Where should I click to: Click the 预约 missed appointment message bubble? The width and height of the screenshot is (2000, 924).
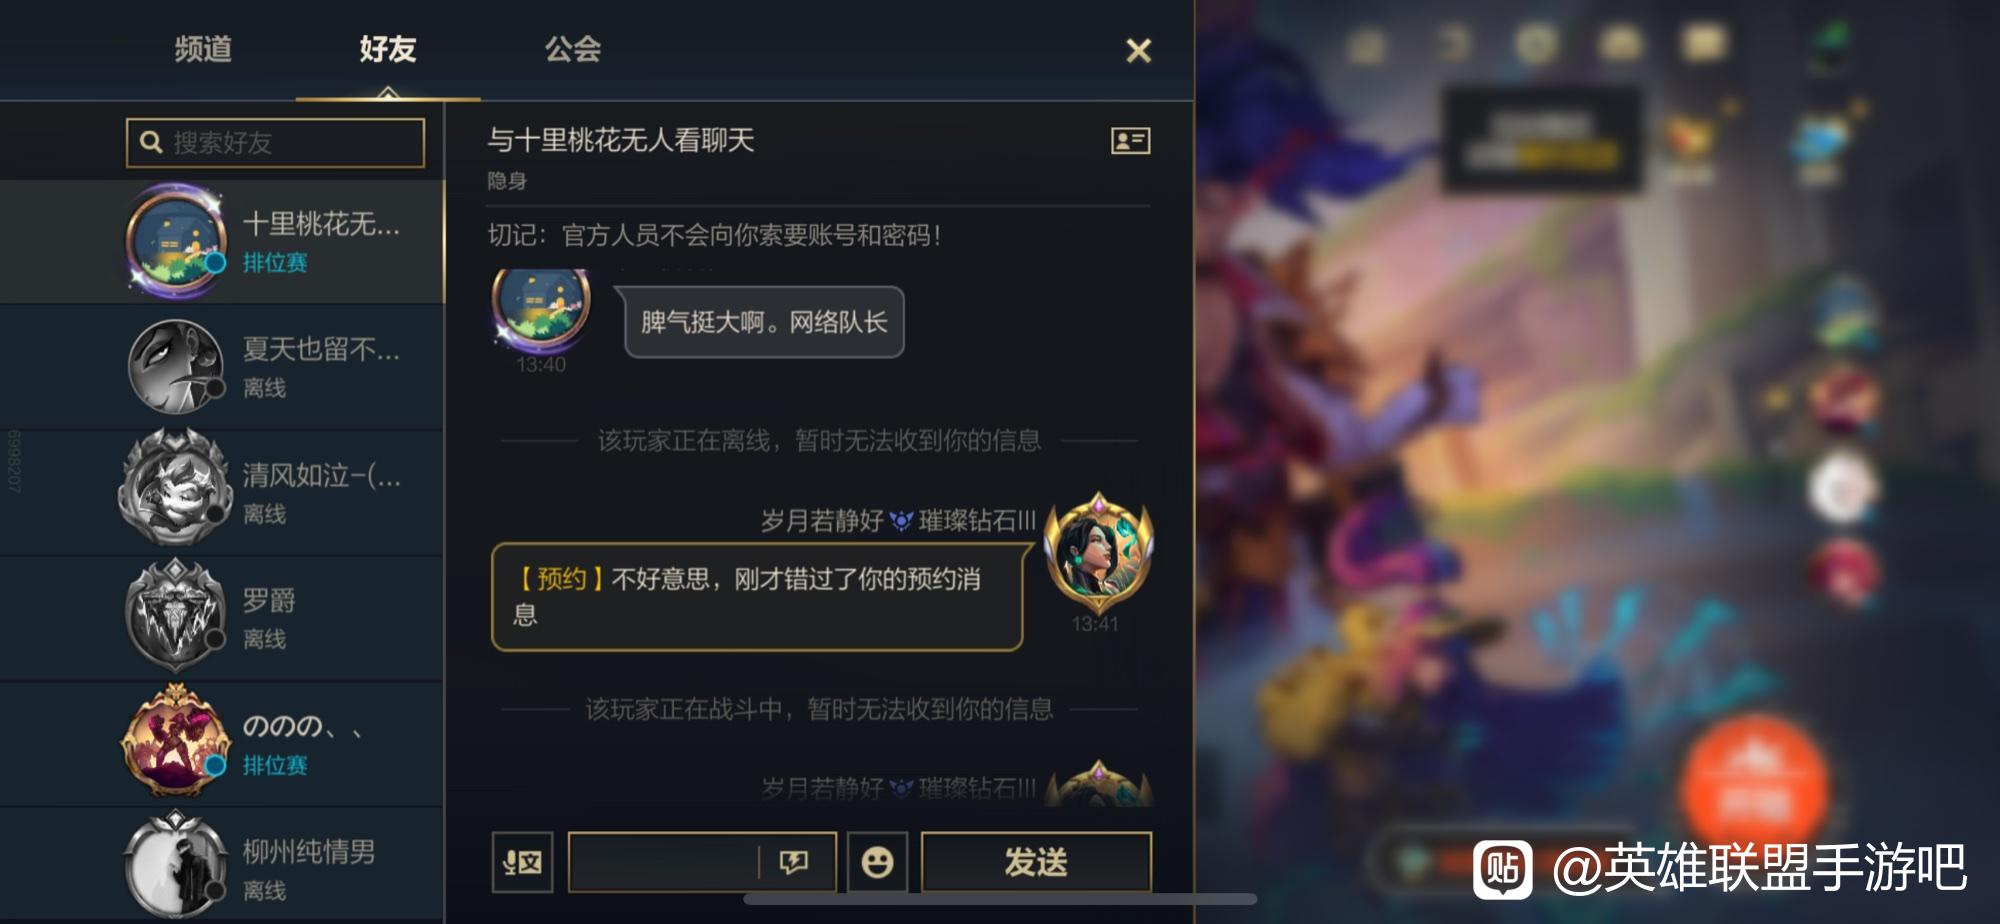758,597
